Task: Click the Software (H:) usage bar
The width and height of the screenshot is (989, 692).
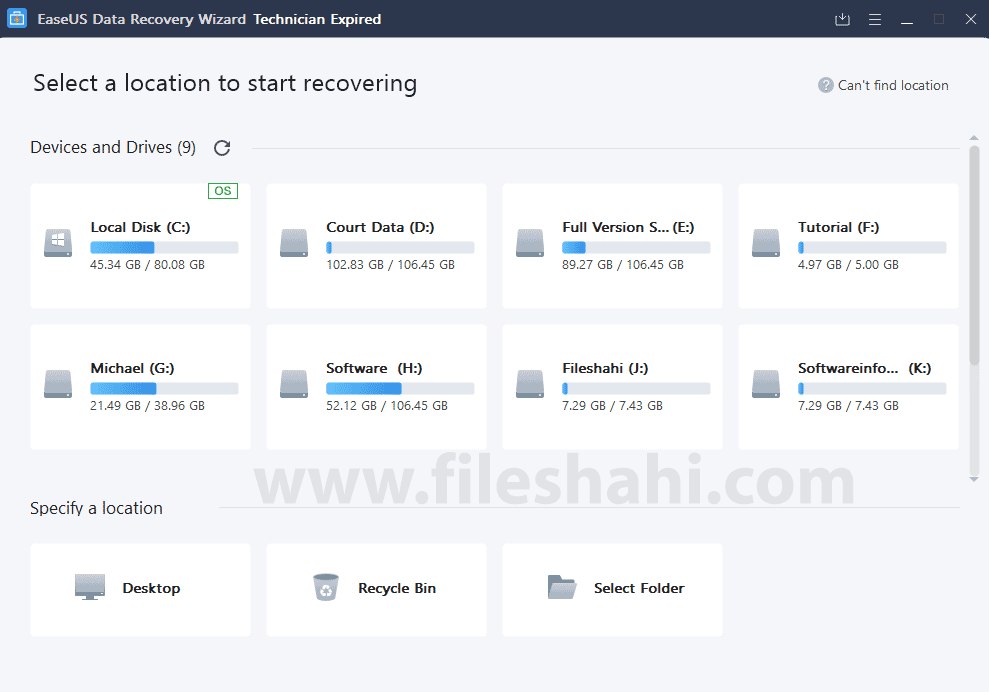Action: click(400, 389)
